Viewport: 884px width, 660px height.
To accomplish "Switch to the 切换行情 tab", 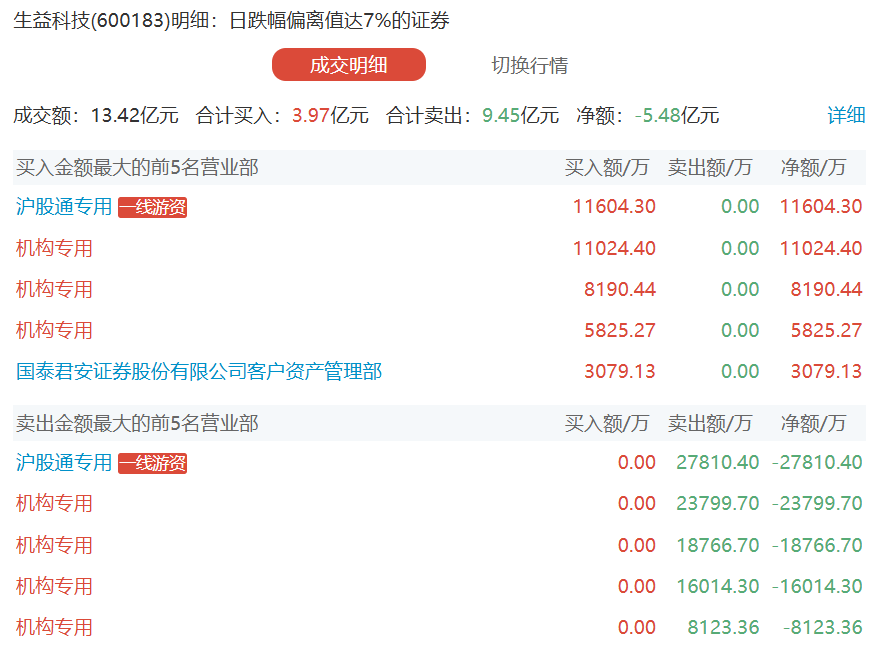I will (x=529, y=65).
